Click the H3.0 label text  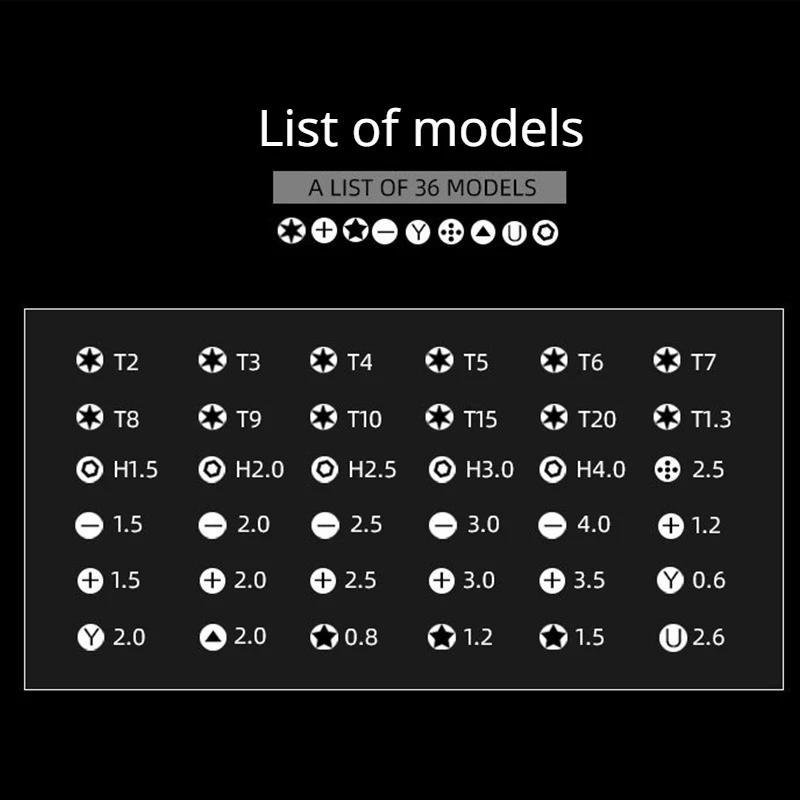[x=489, y=469]
